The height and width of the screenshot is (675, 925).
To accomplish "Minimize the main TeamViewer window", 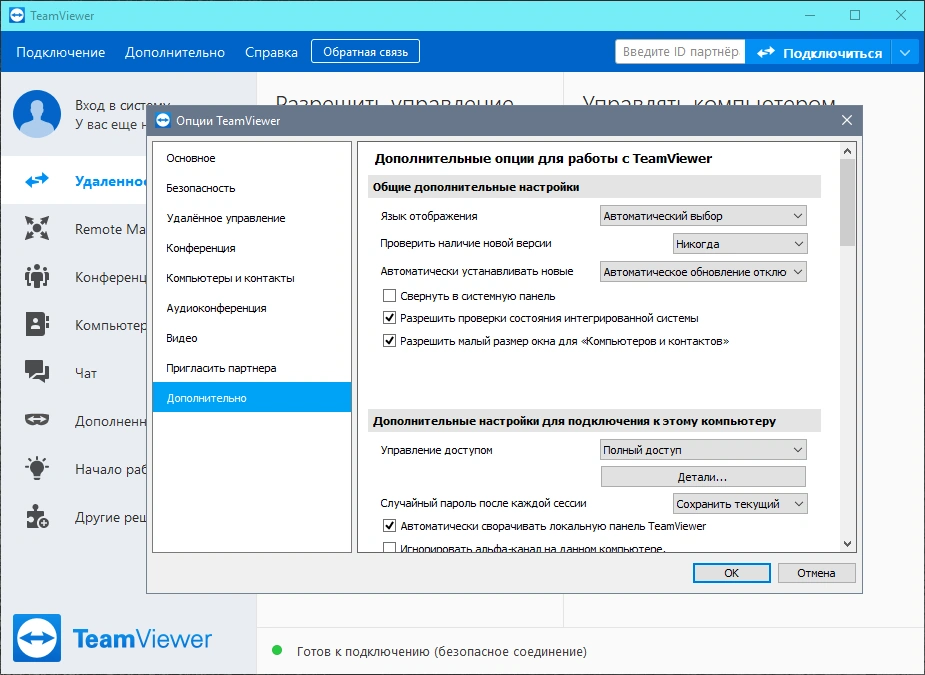I will [810, 15].
